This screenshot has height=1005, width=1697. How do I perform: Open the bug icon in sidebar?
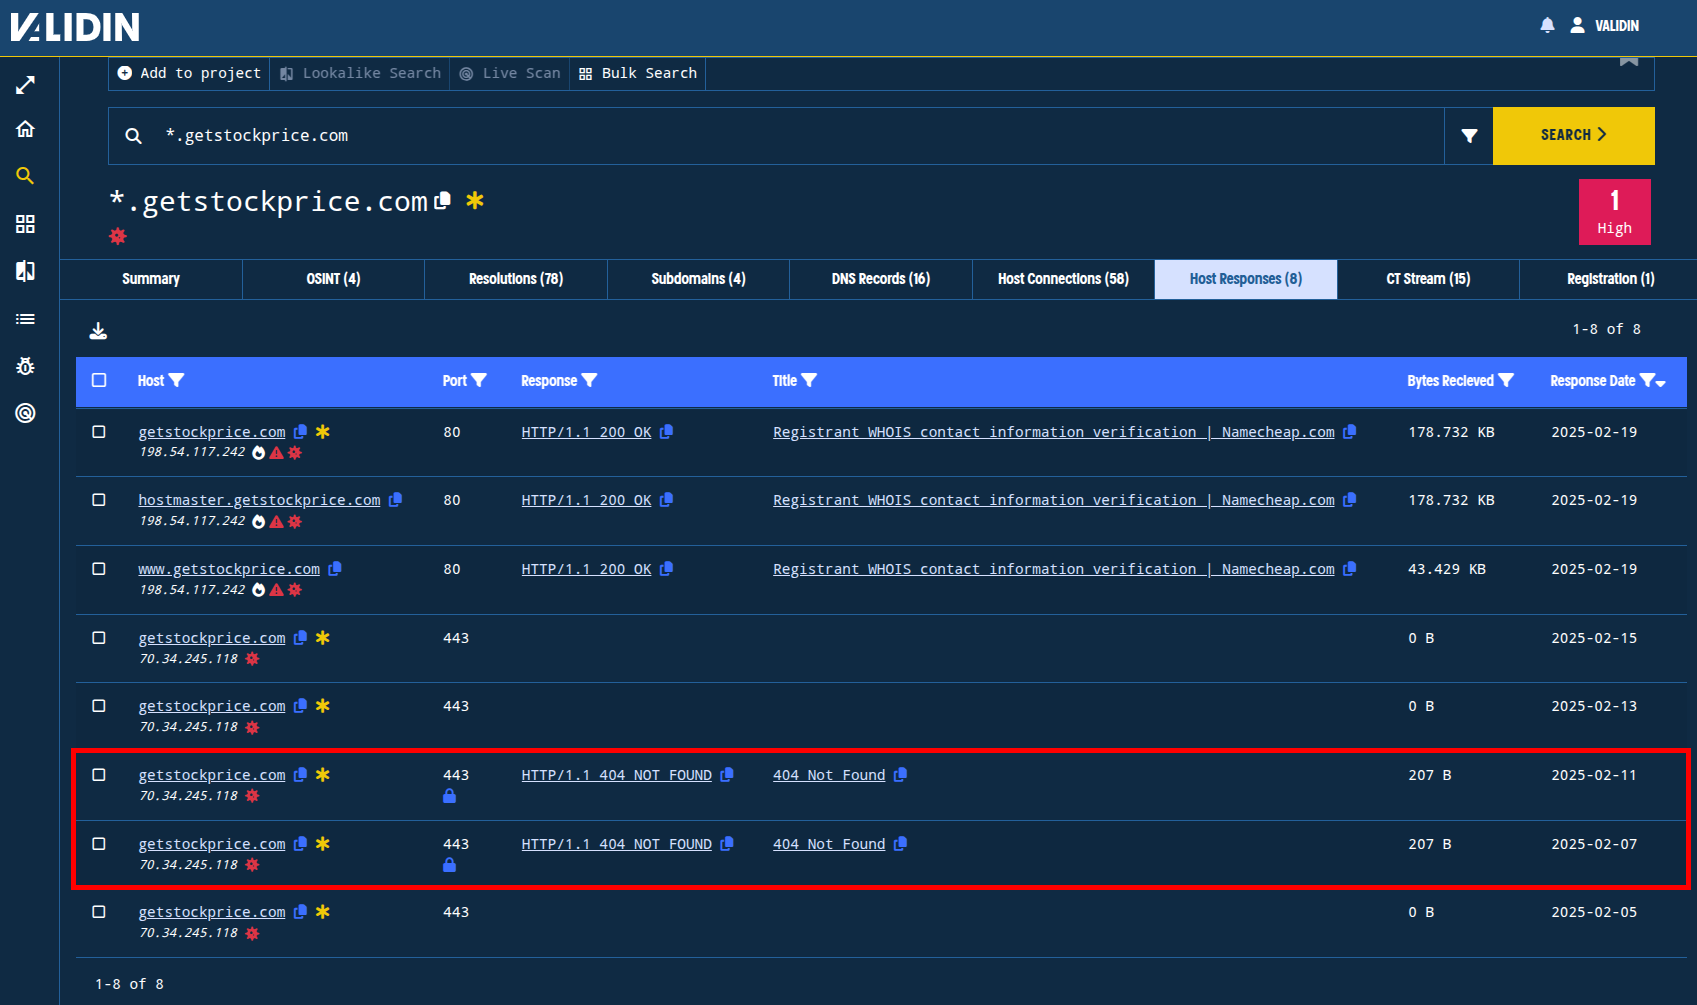tap(25, 366)
